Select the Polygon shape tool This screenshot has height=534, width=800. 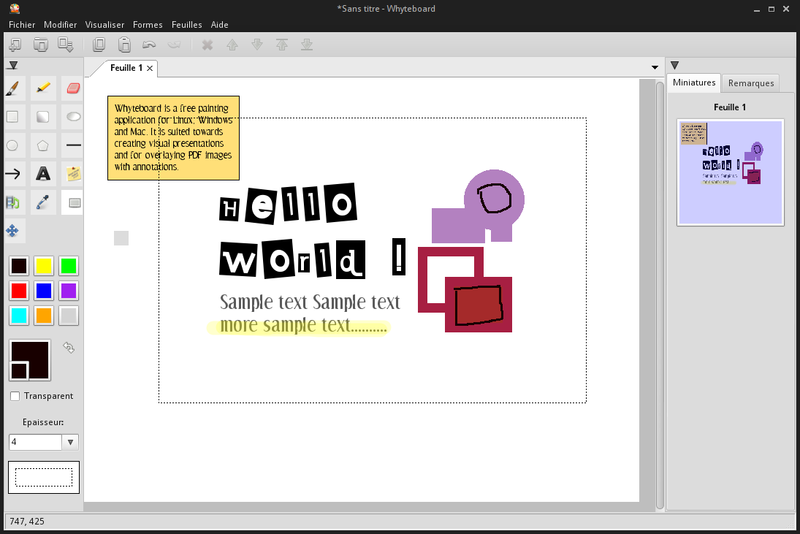(43, 145)
